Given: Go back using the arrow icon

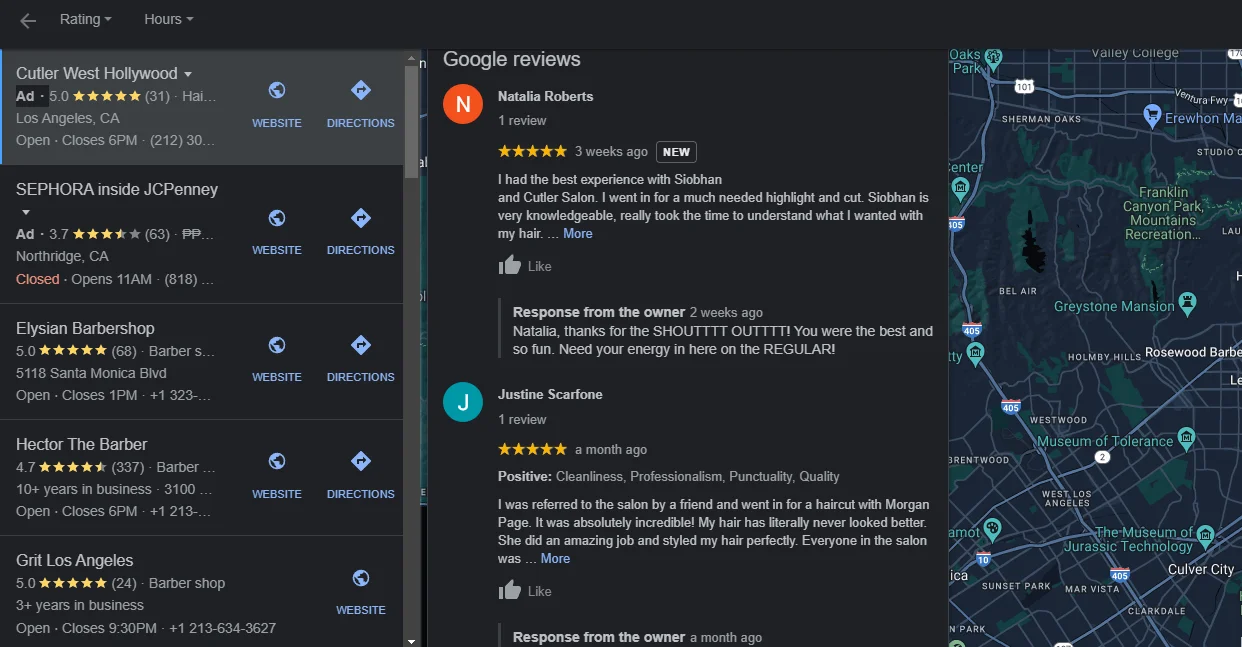Looking at the screenshot, I should (x=27, y=19).
